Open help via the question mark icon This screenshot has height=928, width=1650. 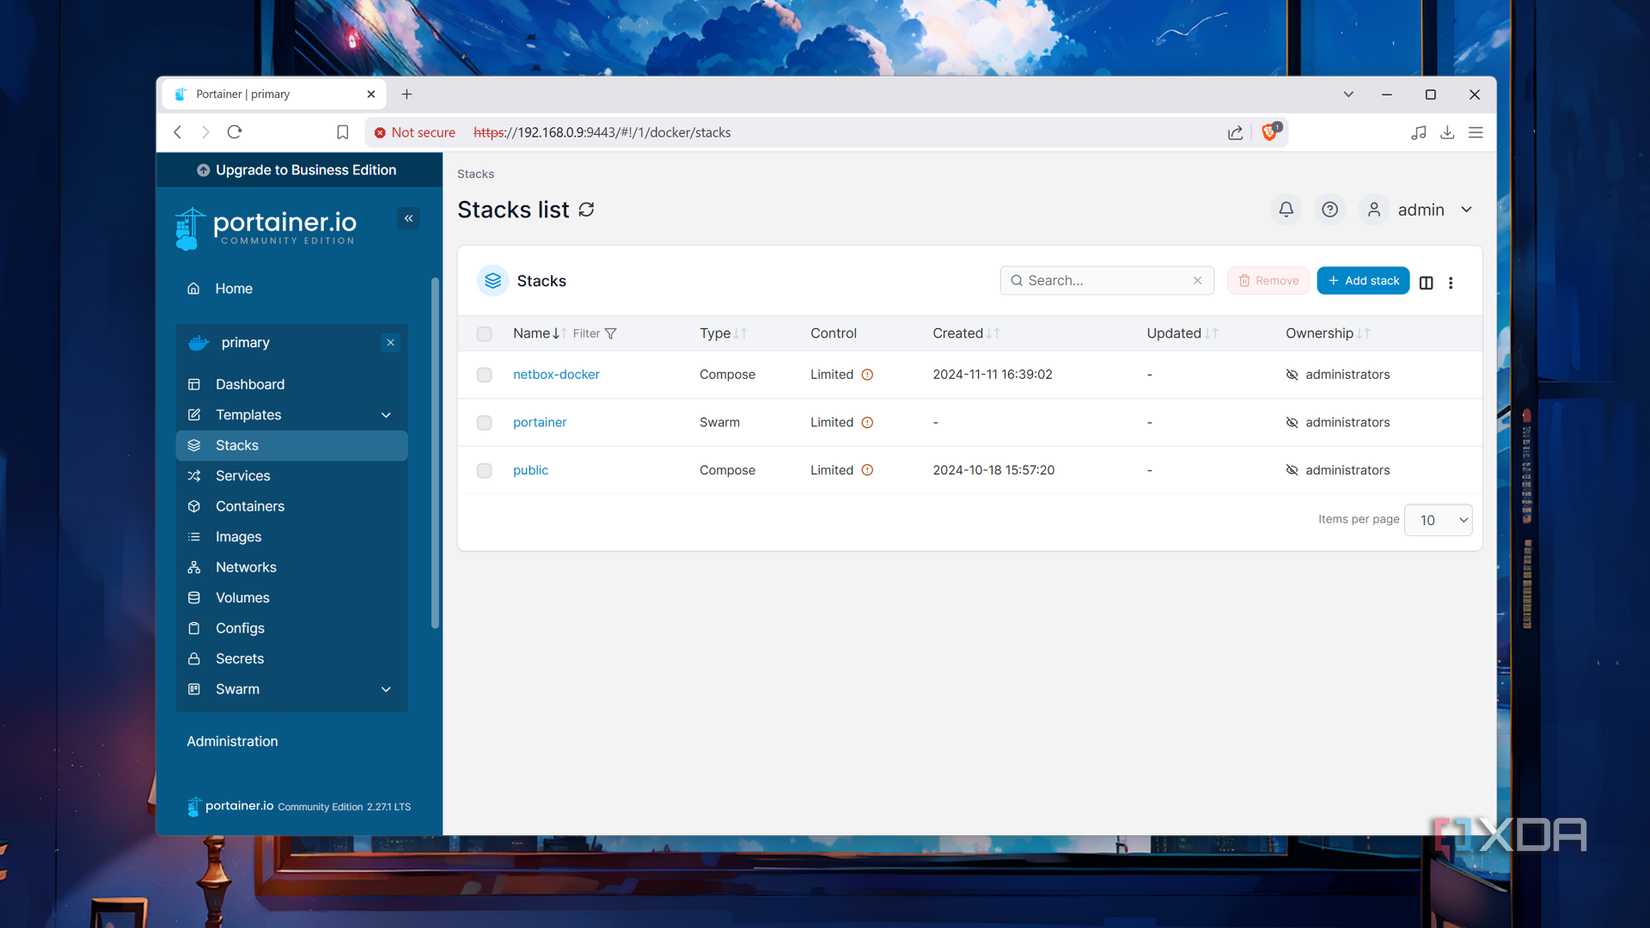pos(1330,209)
